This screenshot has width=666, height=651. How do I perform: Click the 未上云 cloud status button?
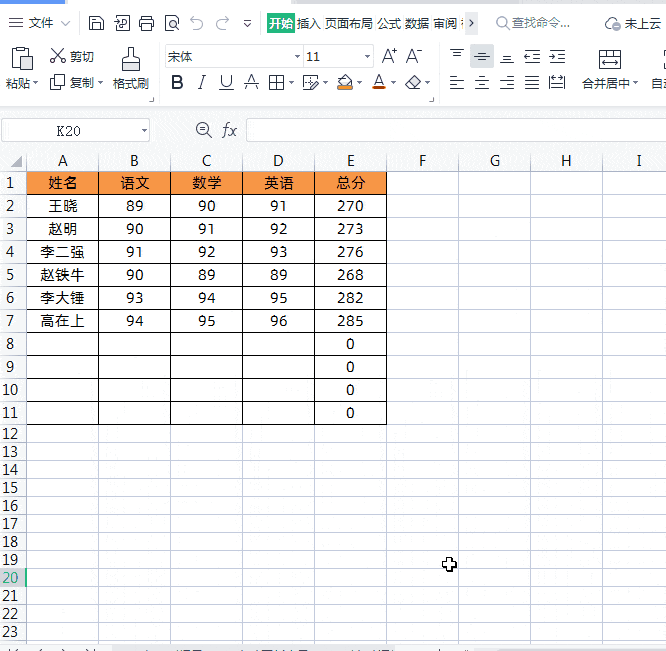point(633,23)
